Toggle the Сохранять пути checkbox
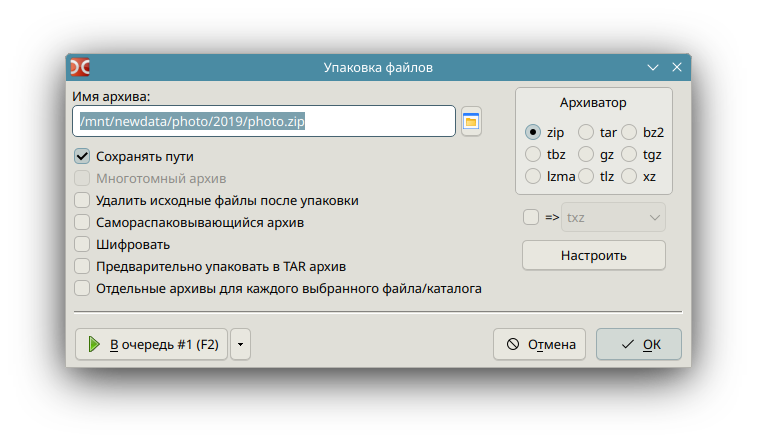The width and height of the screenshot is (757, 445). pos(82,156)
